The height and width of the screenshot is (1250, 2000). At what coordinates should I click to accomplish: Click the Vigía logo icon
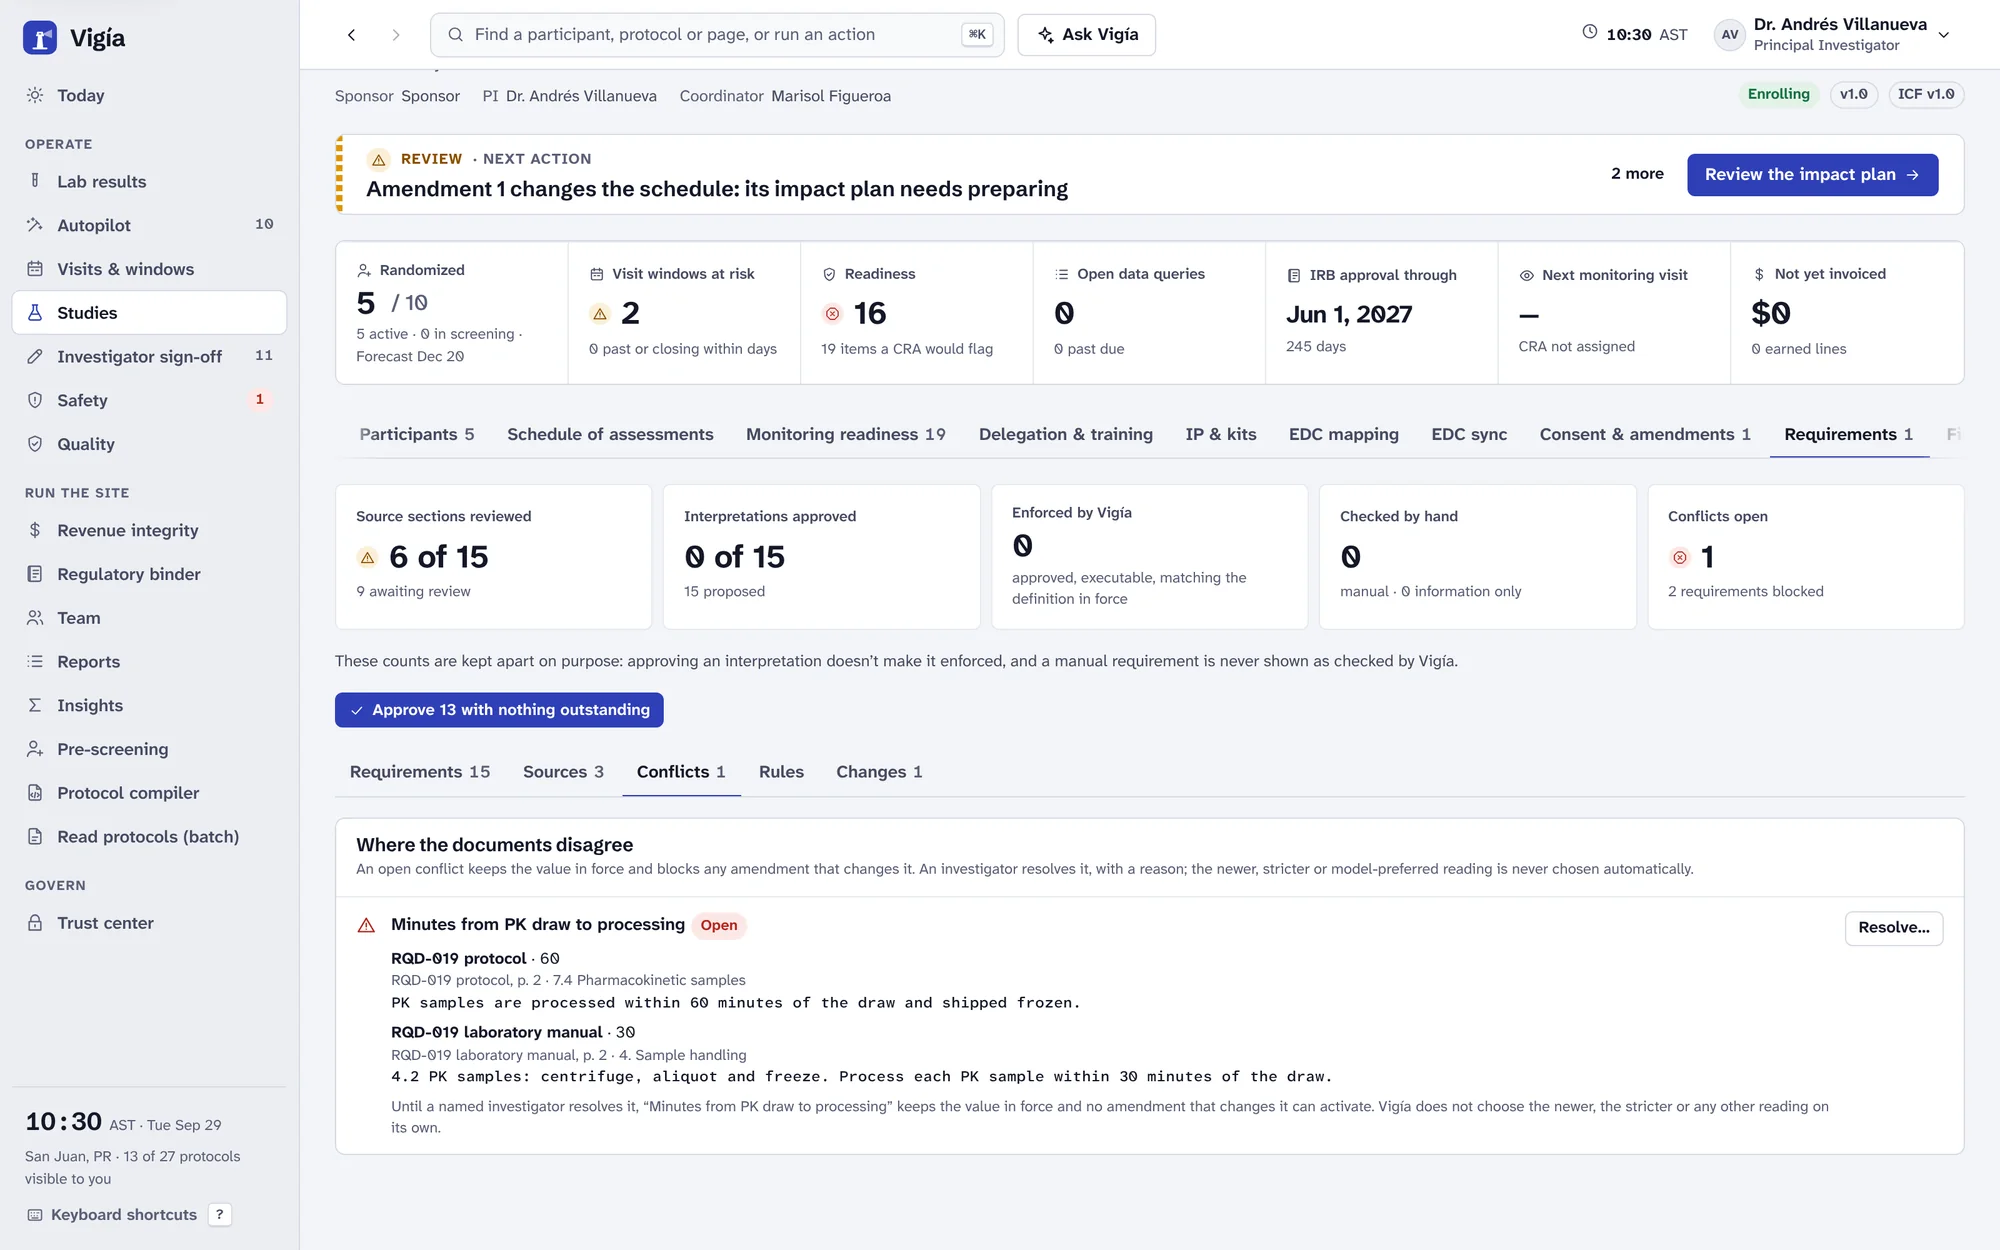(x=40, y=38)
